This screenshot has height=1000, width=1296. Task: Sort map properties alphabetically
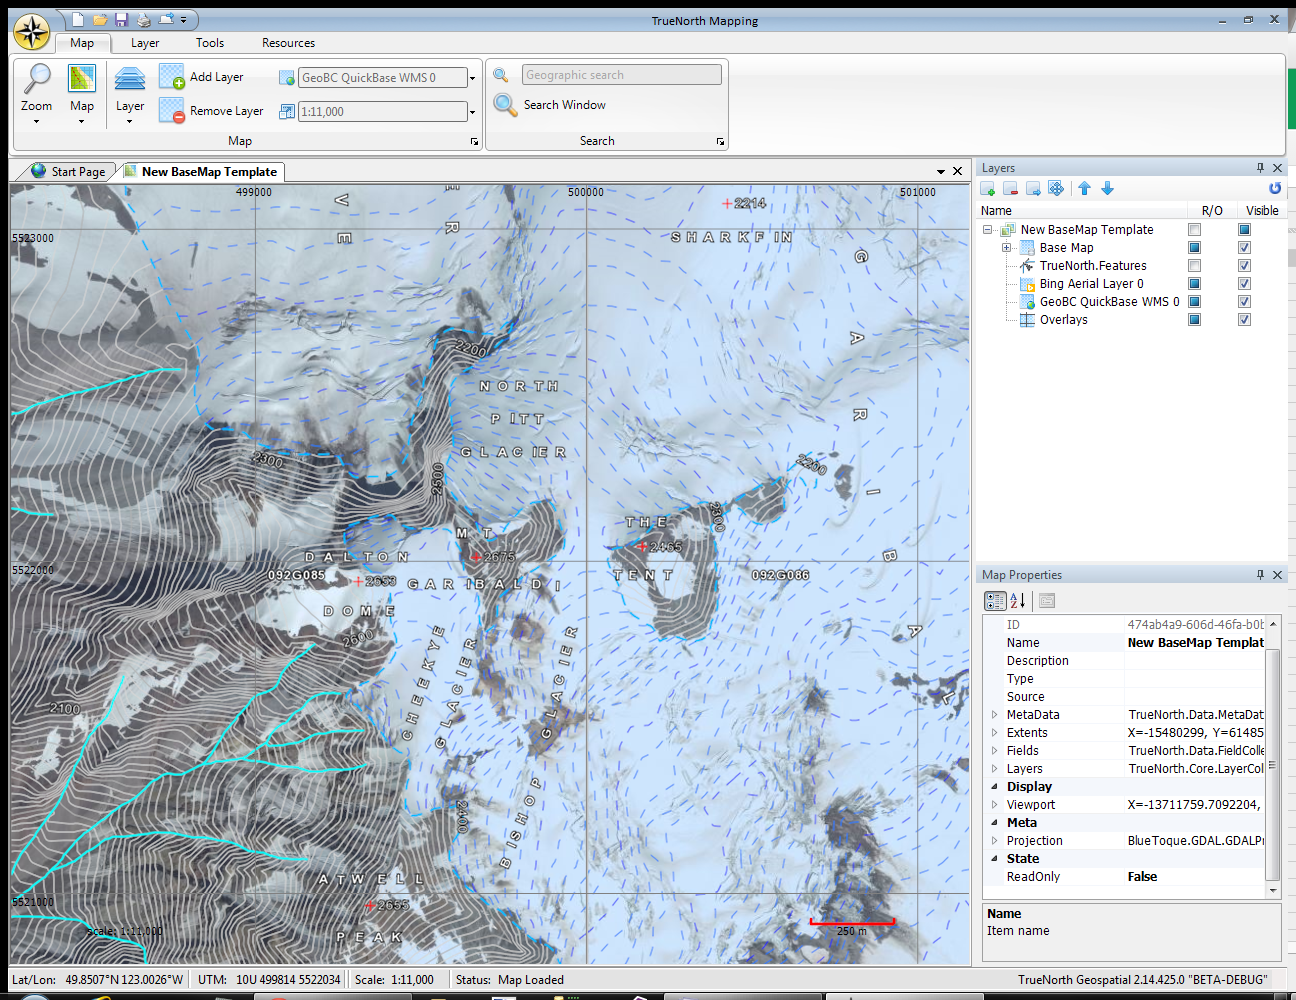coord(1018,601)
